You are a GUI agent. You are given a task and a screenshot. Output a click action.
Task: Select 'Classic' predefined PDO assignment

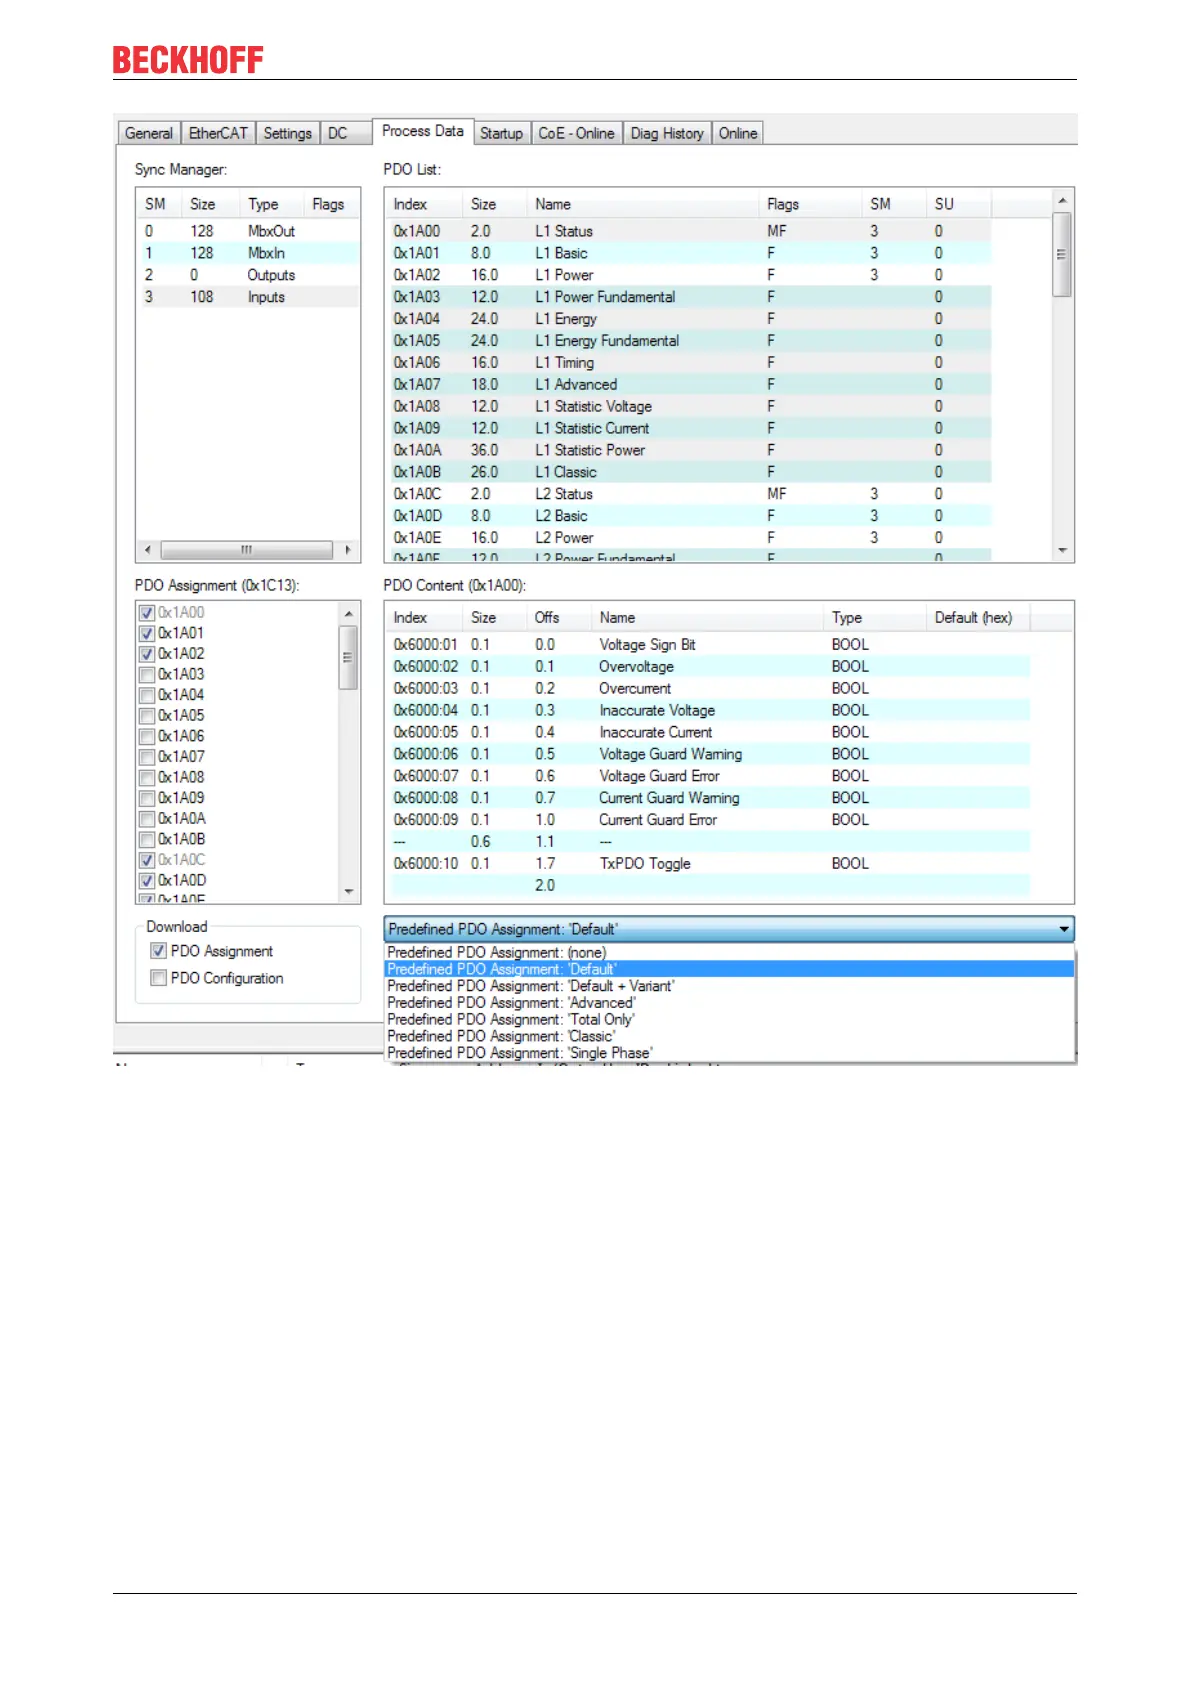coord(729,1037)
